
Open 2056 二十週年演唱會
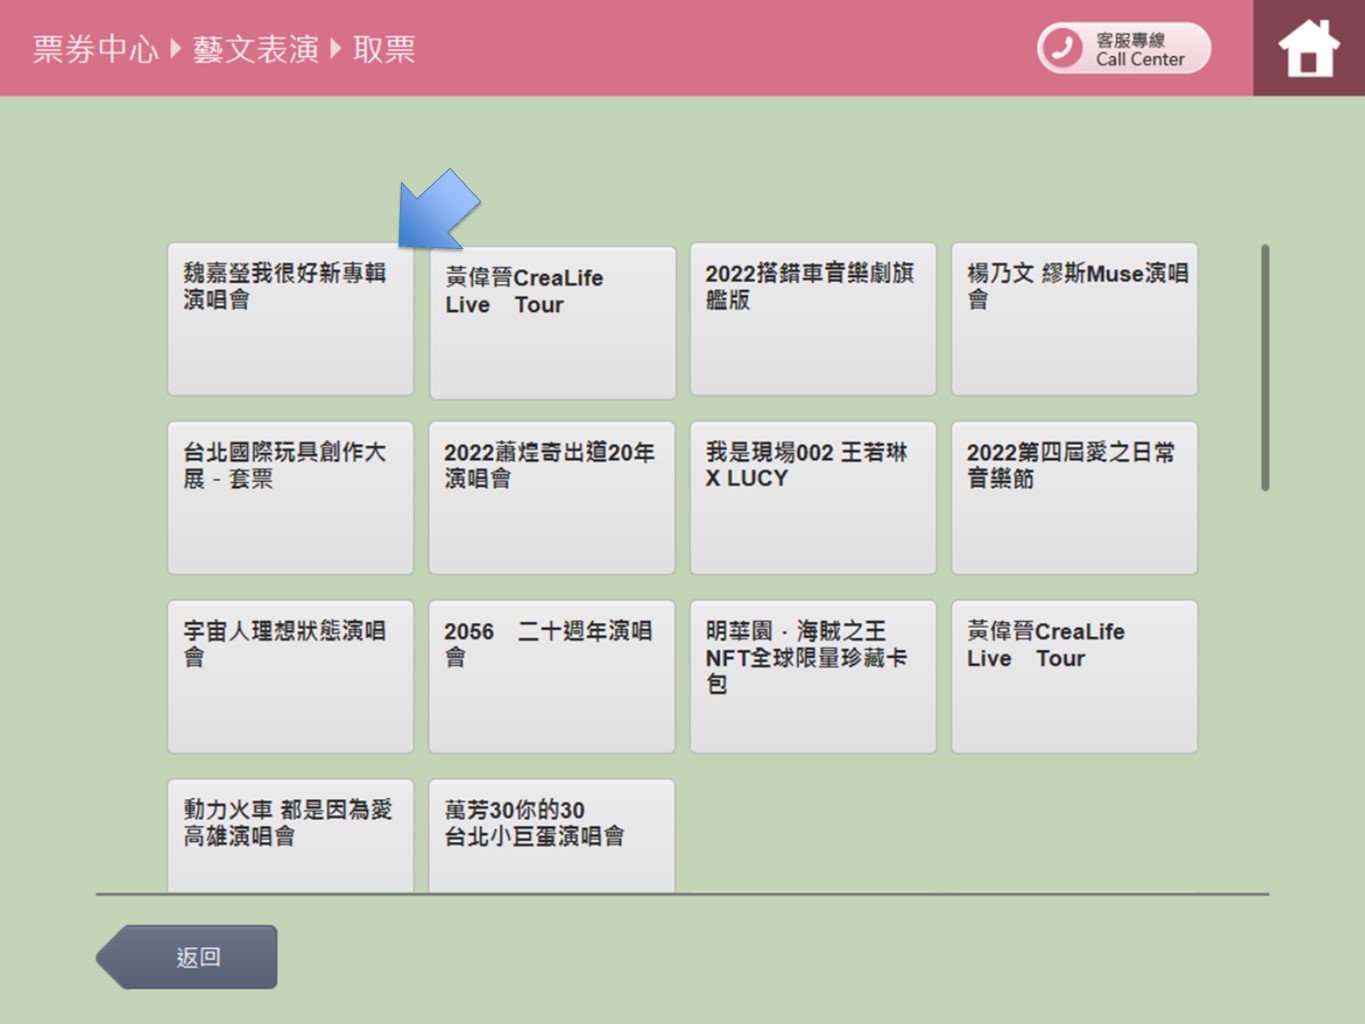(551, 677)
